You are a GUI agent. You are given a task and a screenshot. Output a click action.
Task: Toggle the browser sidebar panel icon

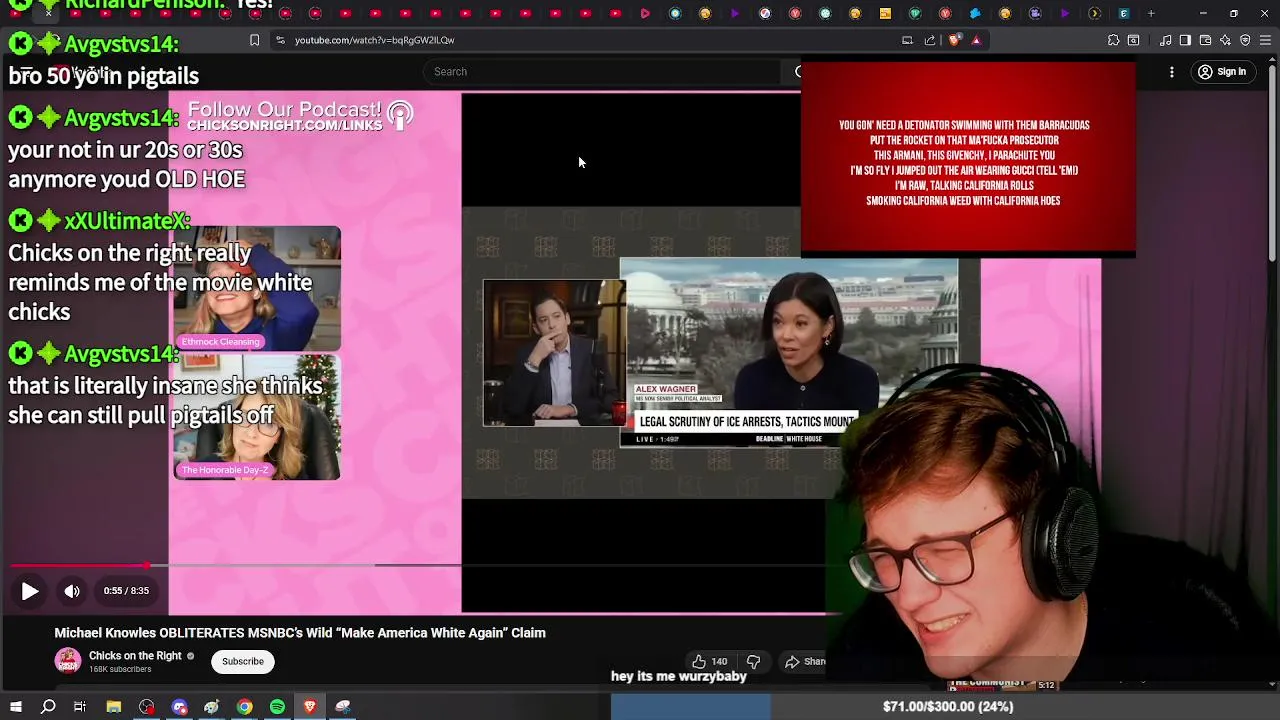tap(1185, 40)
